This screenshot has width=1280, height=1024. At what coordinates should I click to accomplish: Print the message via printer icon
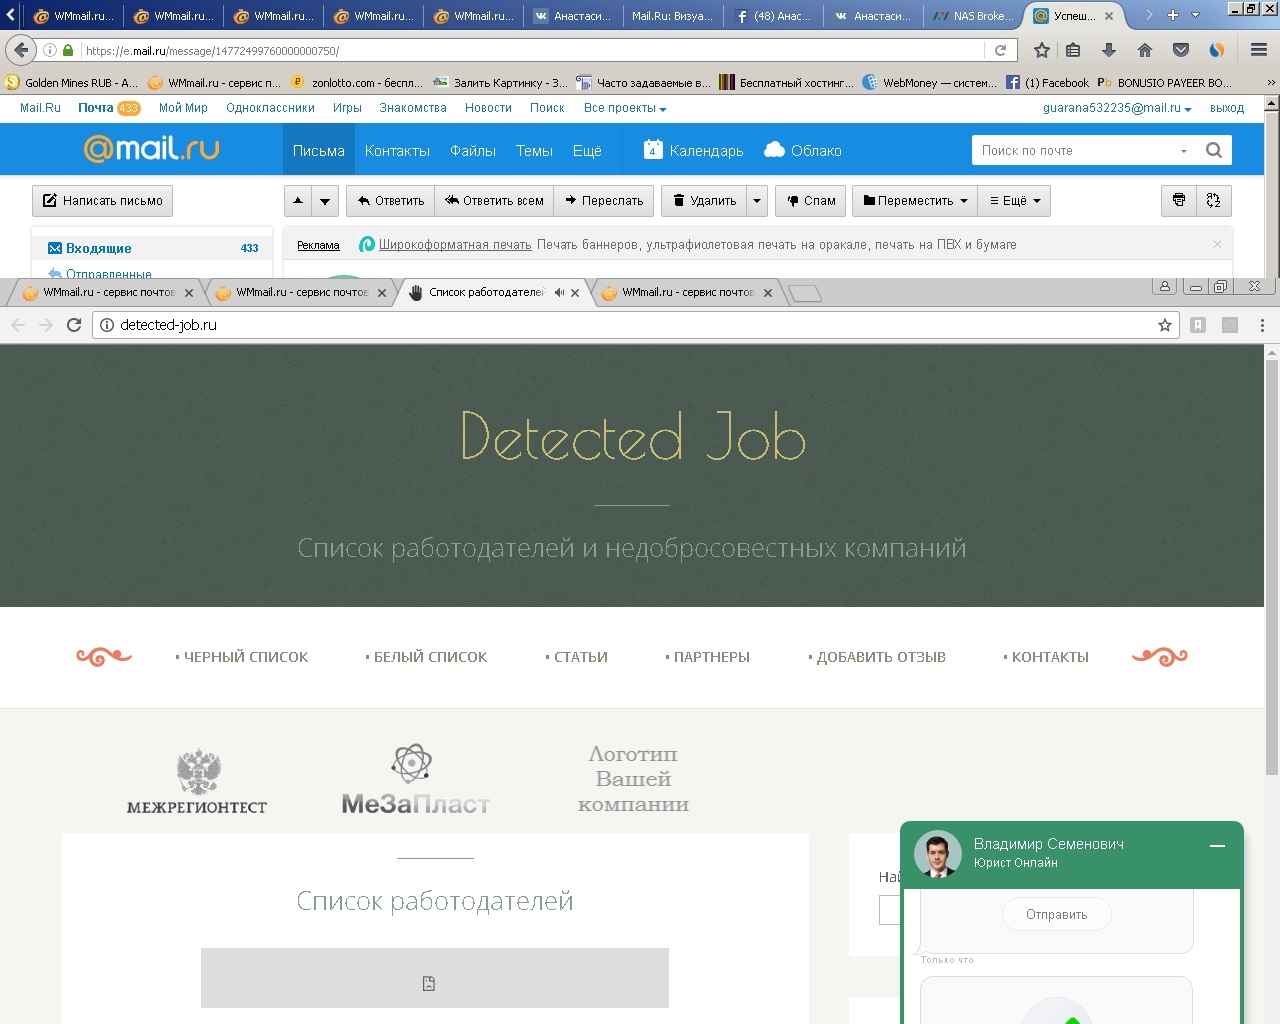(x=1179, y=200)
